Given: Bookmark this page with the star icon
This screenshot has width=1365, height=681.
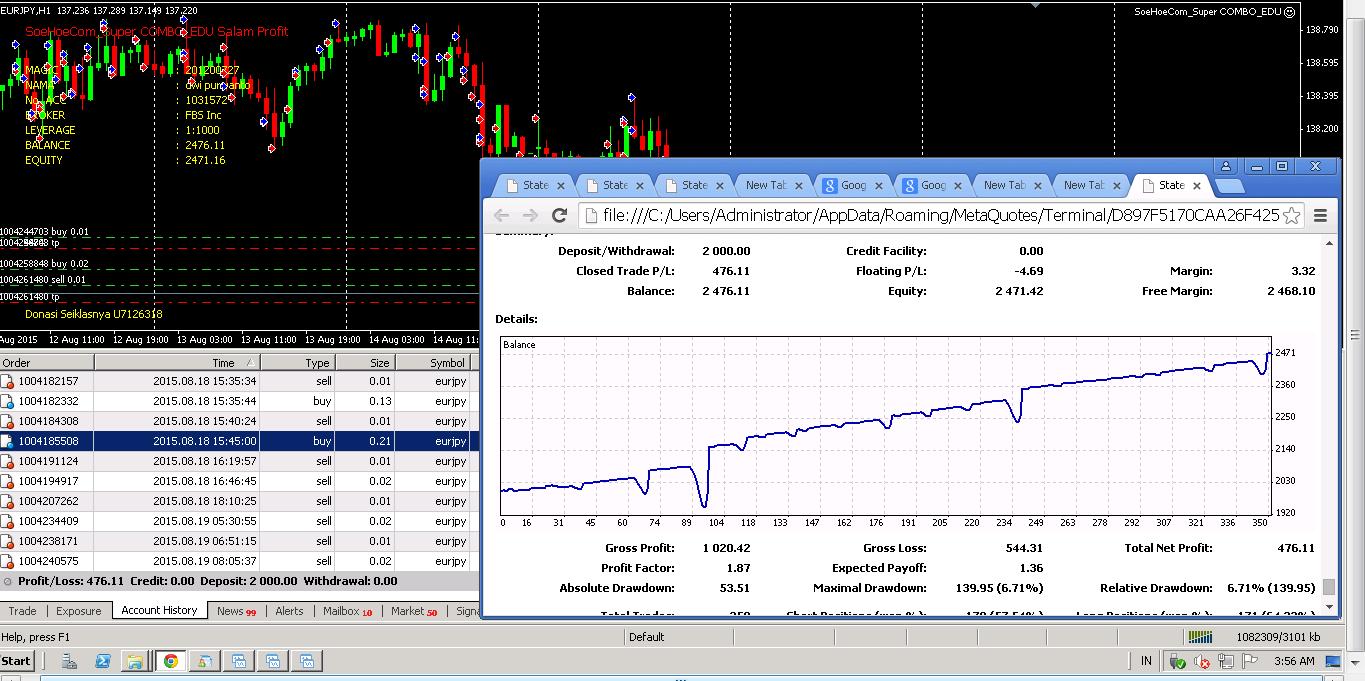Looking at the screenshot, I should click(1291, 215).
